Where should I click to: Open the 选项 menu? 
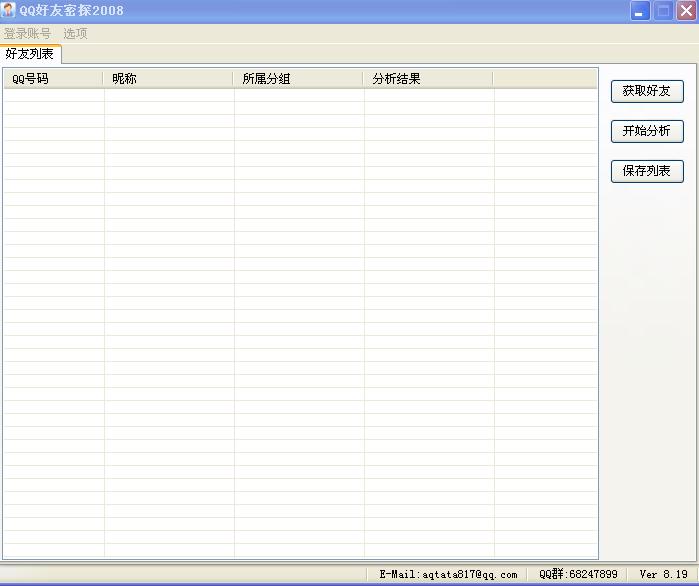(x=75, y=33)
